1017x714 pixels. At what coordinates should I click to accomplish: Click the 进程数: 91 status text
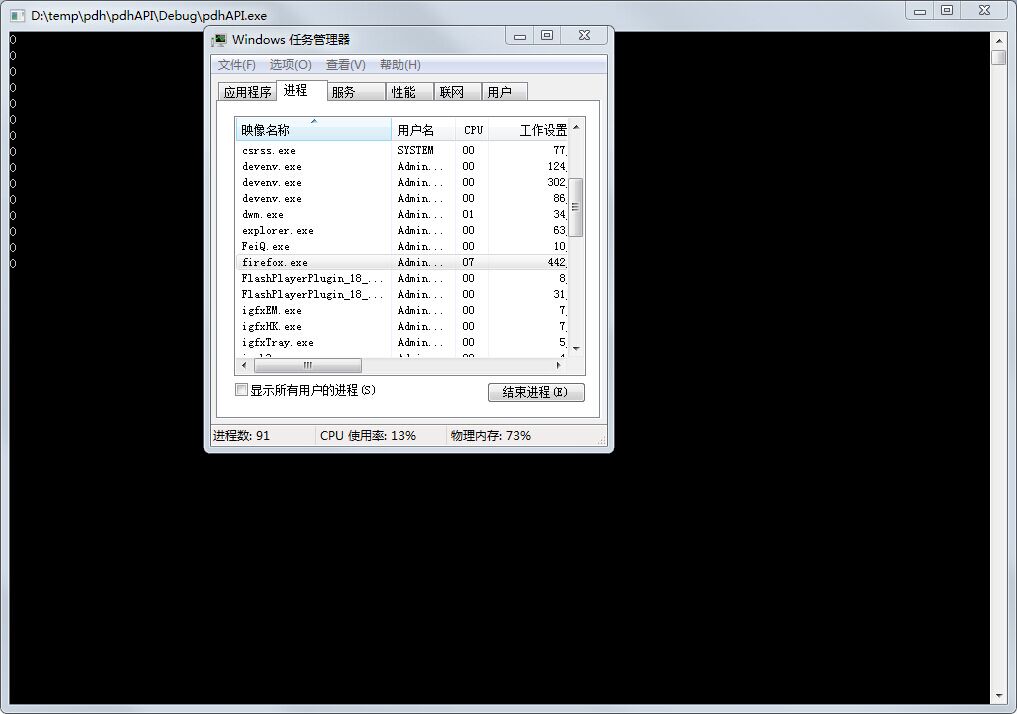point(241,436)
